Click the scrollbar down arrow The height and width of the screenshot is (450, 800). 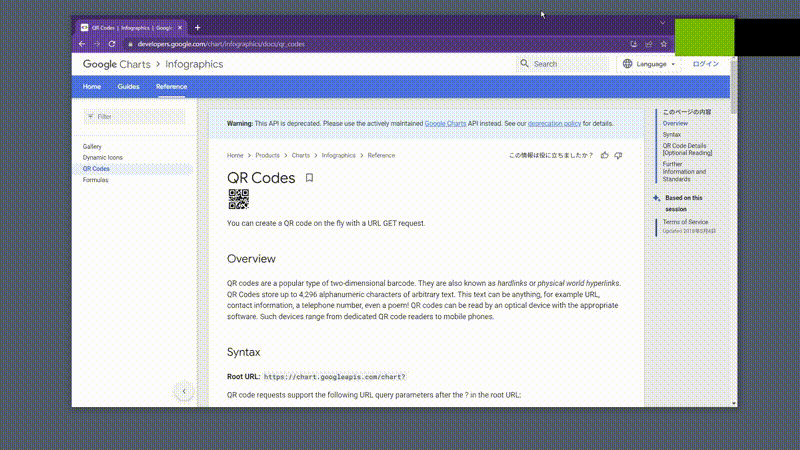tap(734, 404)
